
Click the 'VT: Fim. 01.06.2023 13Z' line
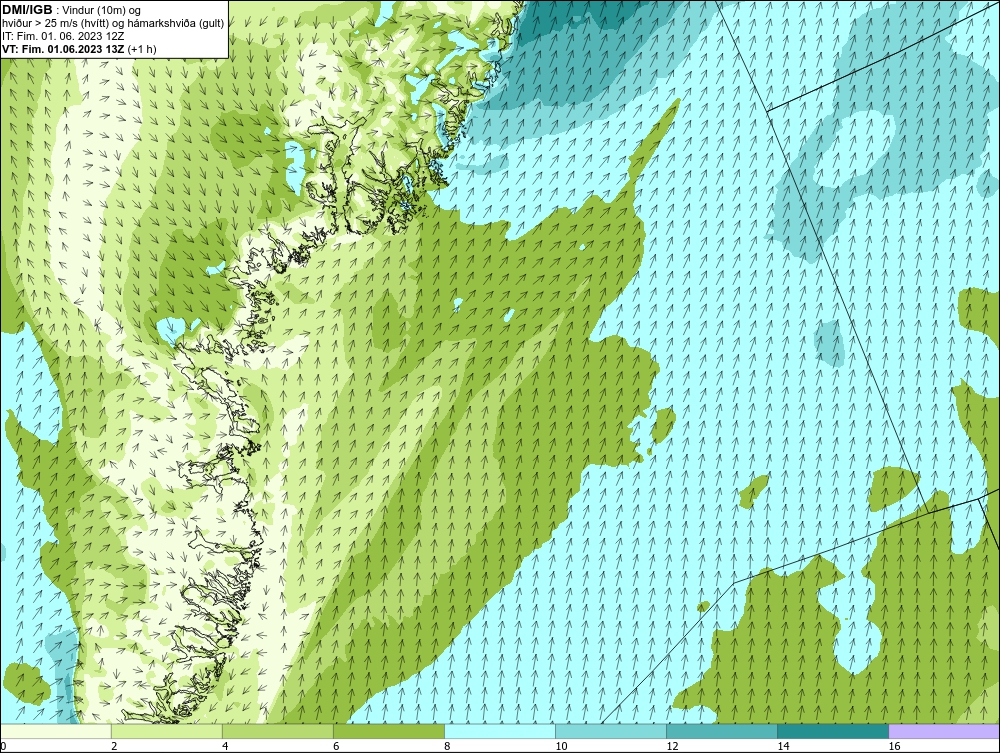click(80, 48)
